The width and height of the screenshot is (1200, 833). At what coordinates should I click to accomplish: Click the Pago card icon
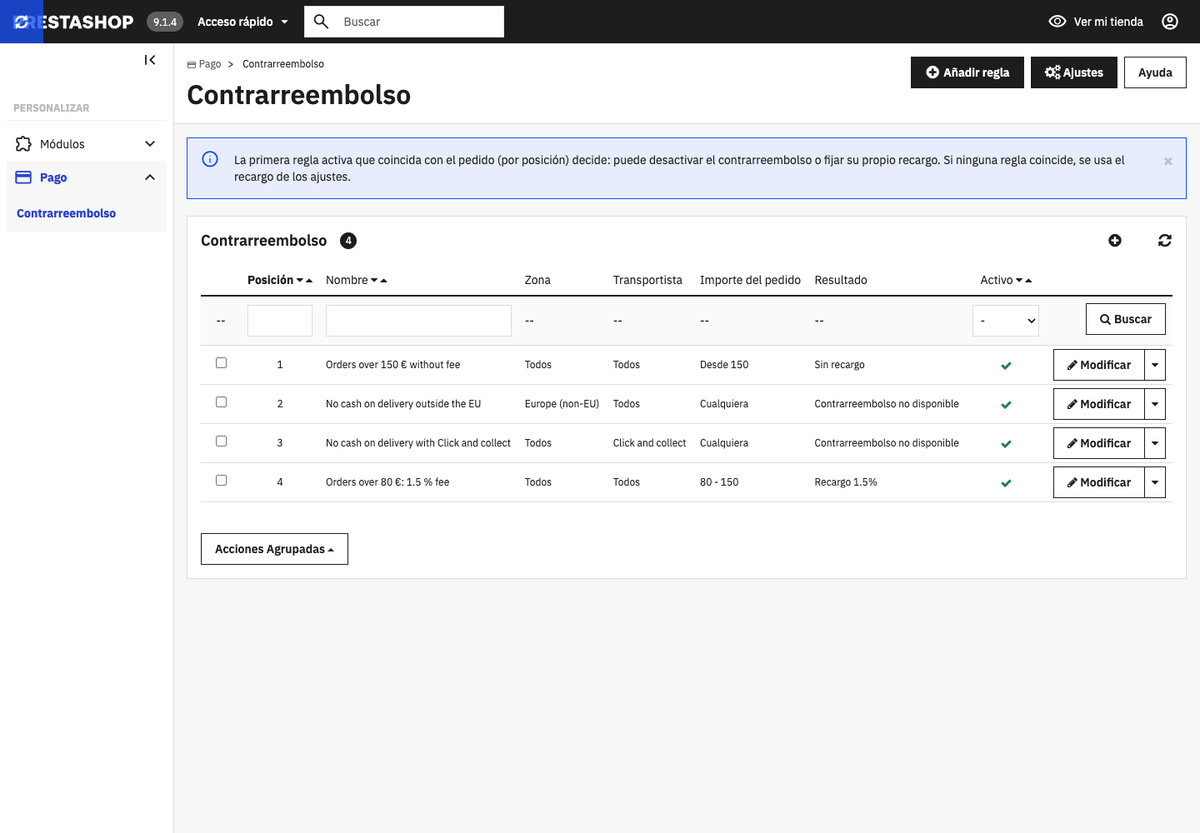(x=23, y=177)
